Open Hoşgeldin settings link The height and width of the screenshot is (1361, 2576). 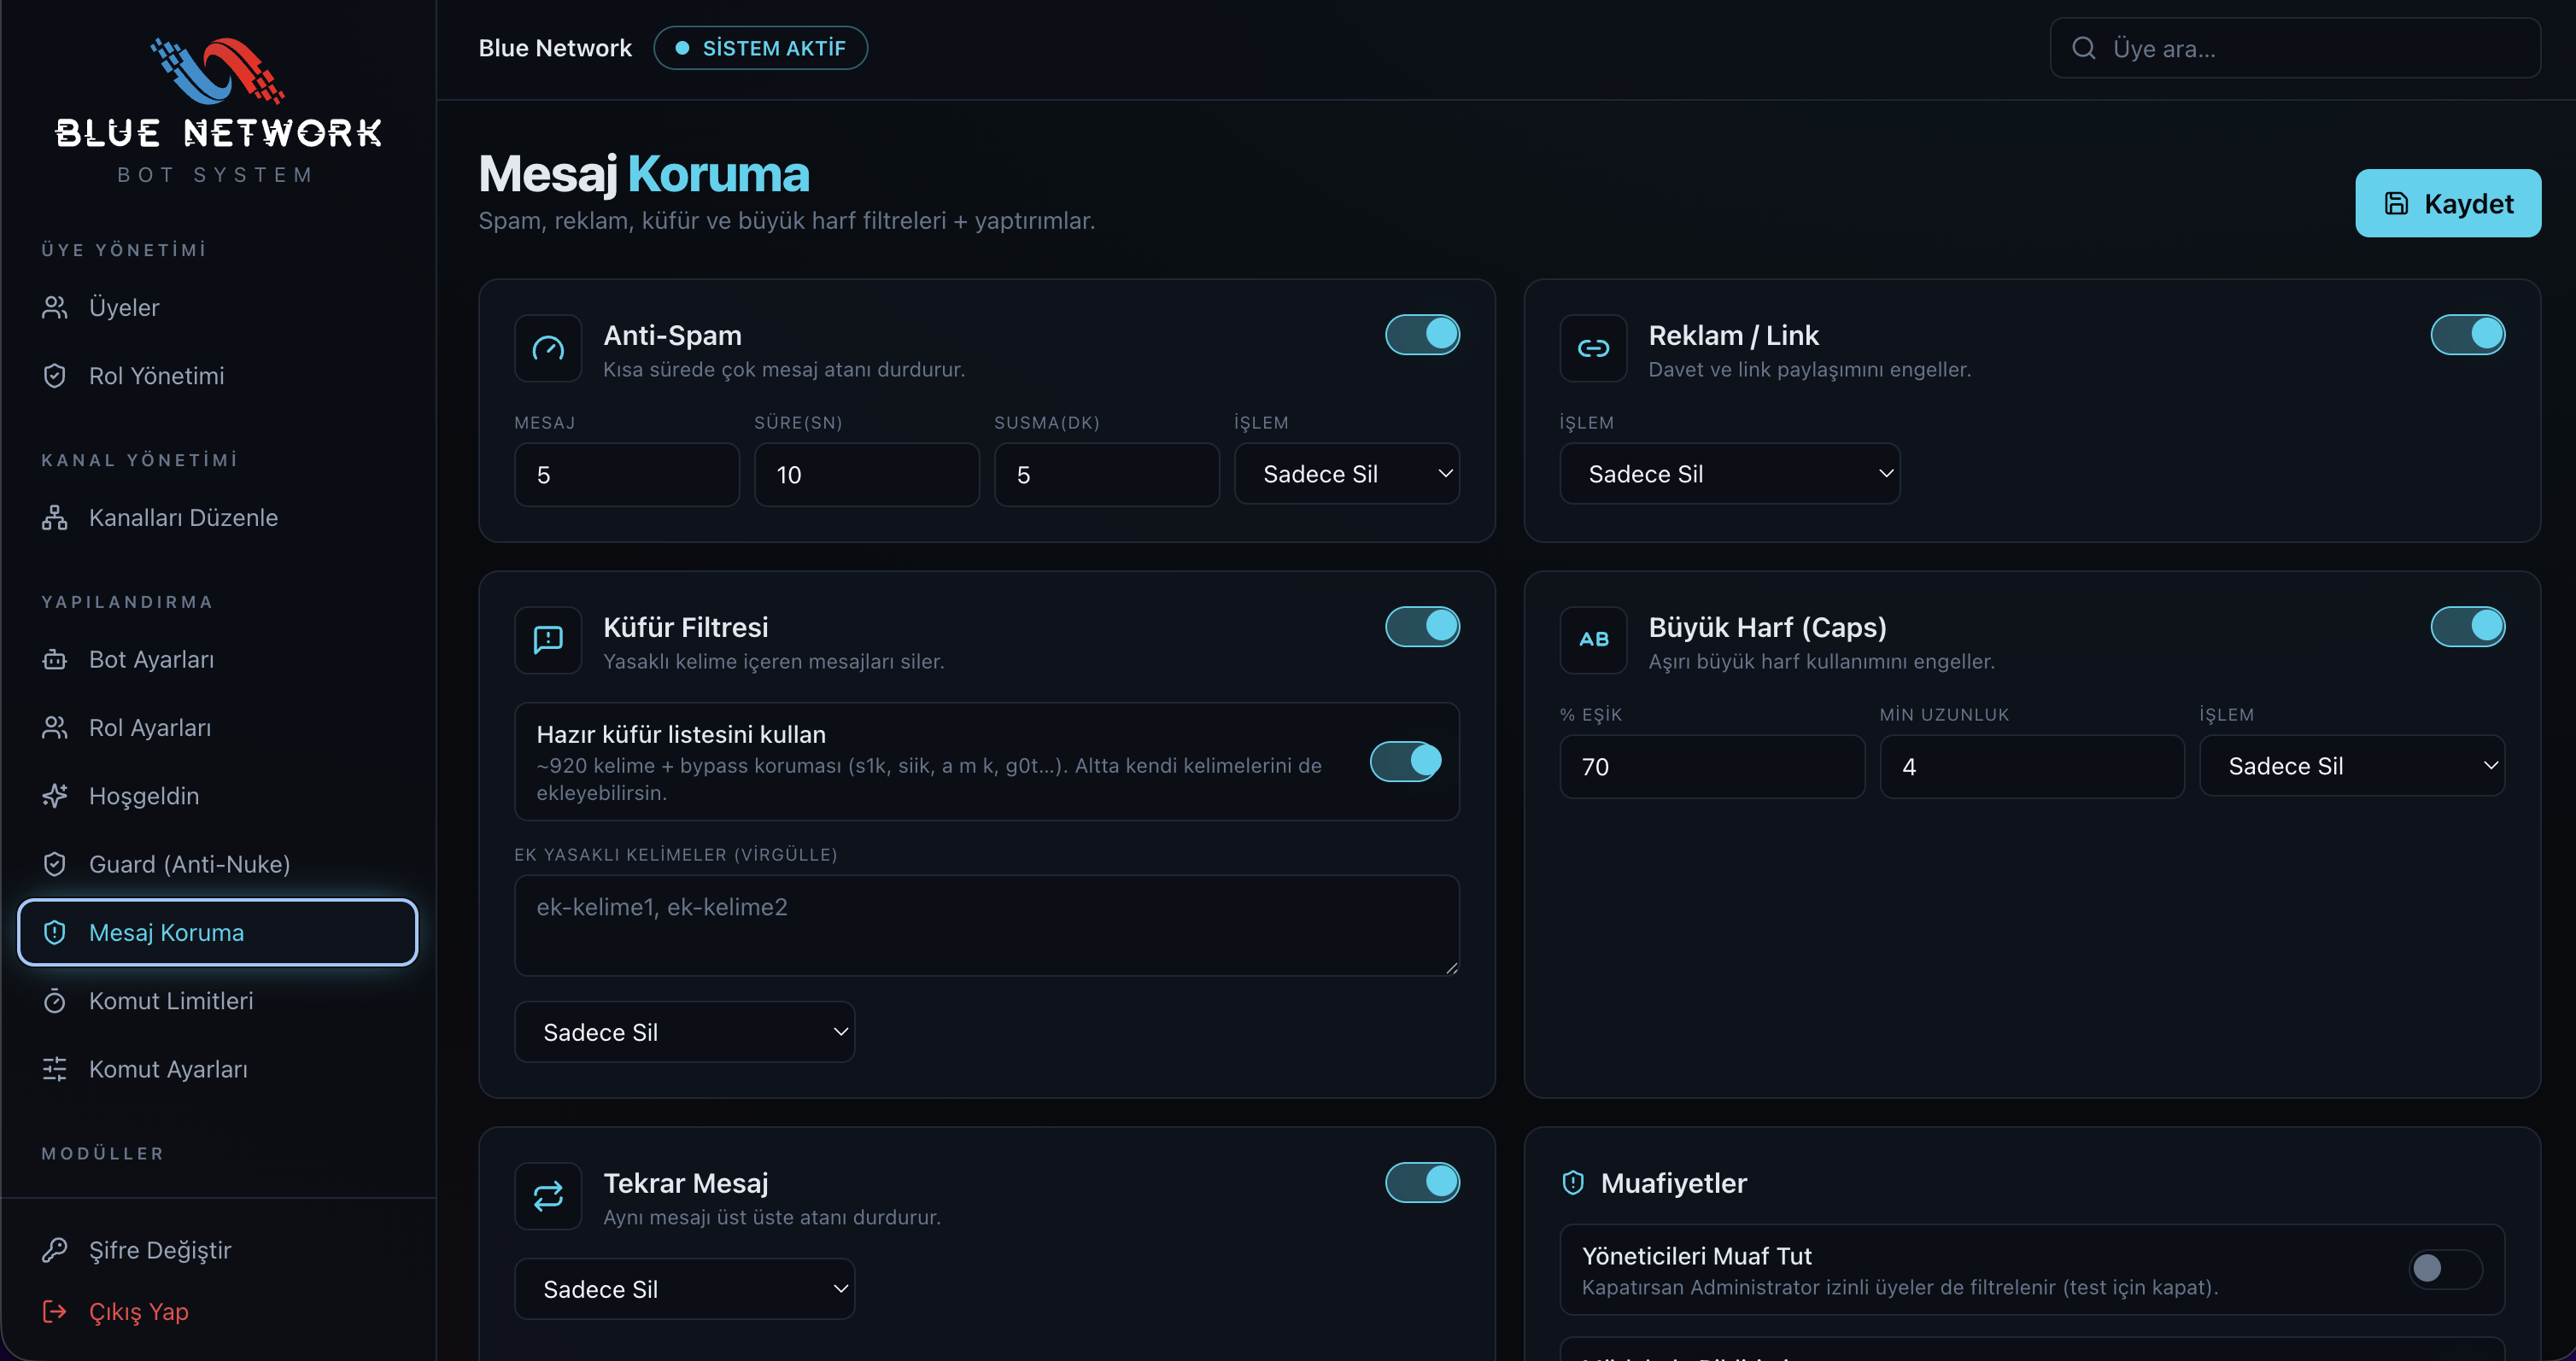tap(218, 796)
